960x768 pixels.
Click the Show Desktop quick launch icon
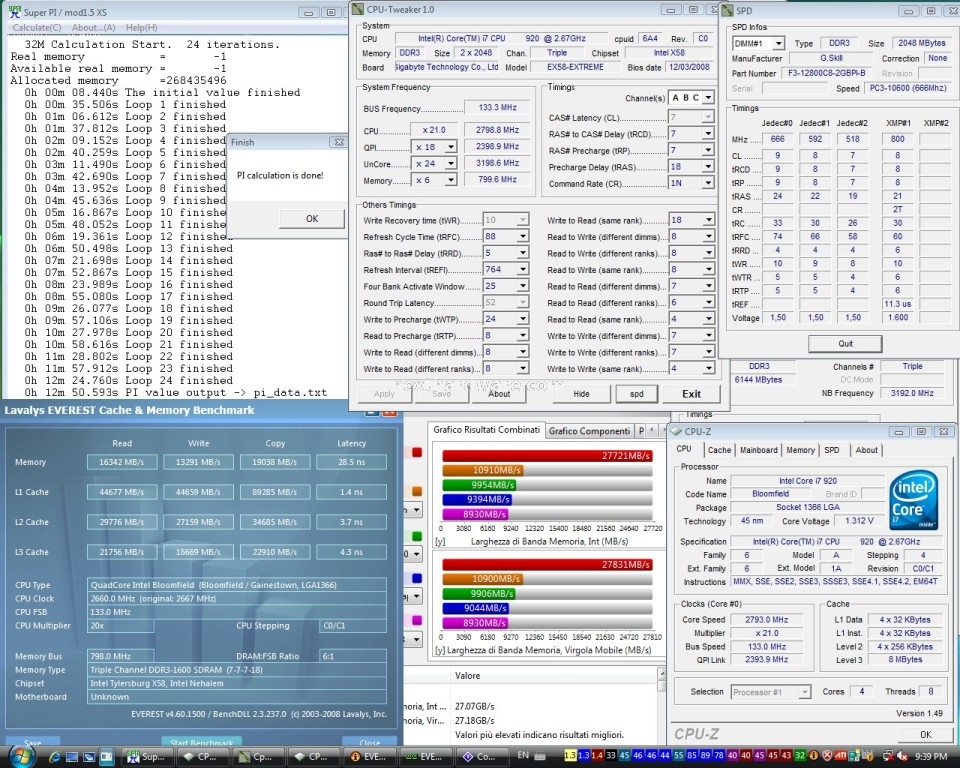[x=72, y=757]
